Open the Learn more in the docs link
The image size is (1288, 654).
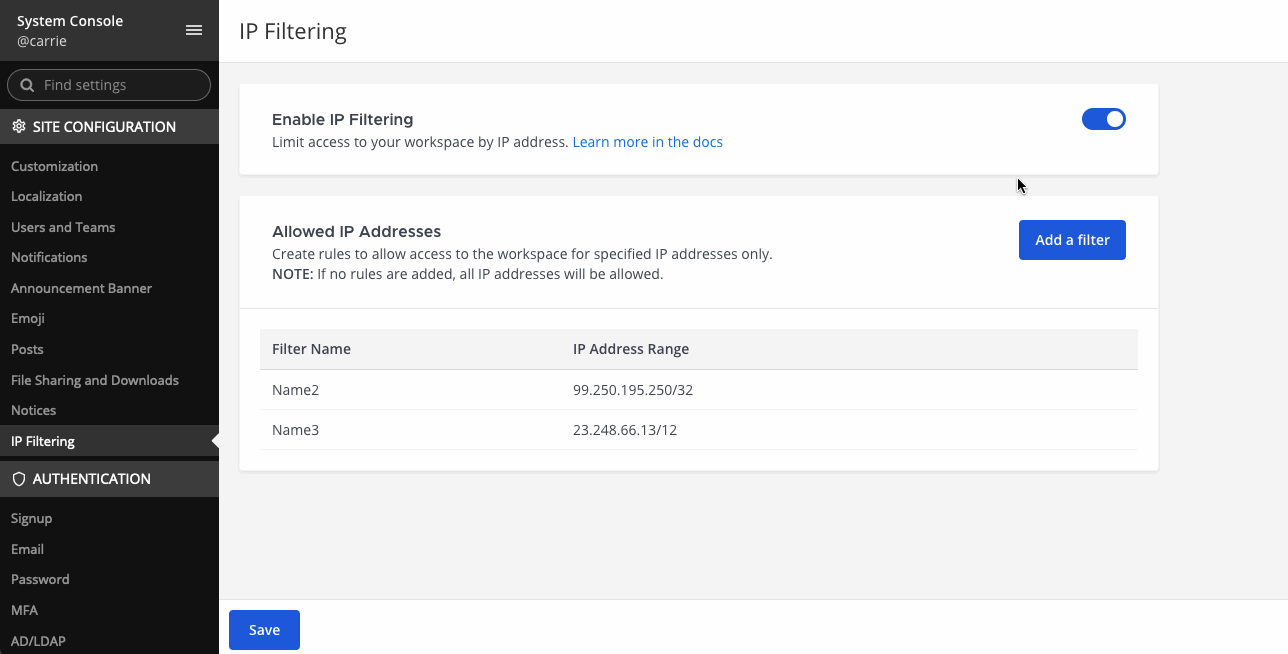click(x=647, y=141)
